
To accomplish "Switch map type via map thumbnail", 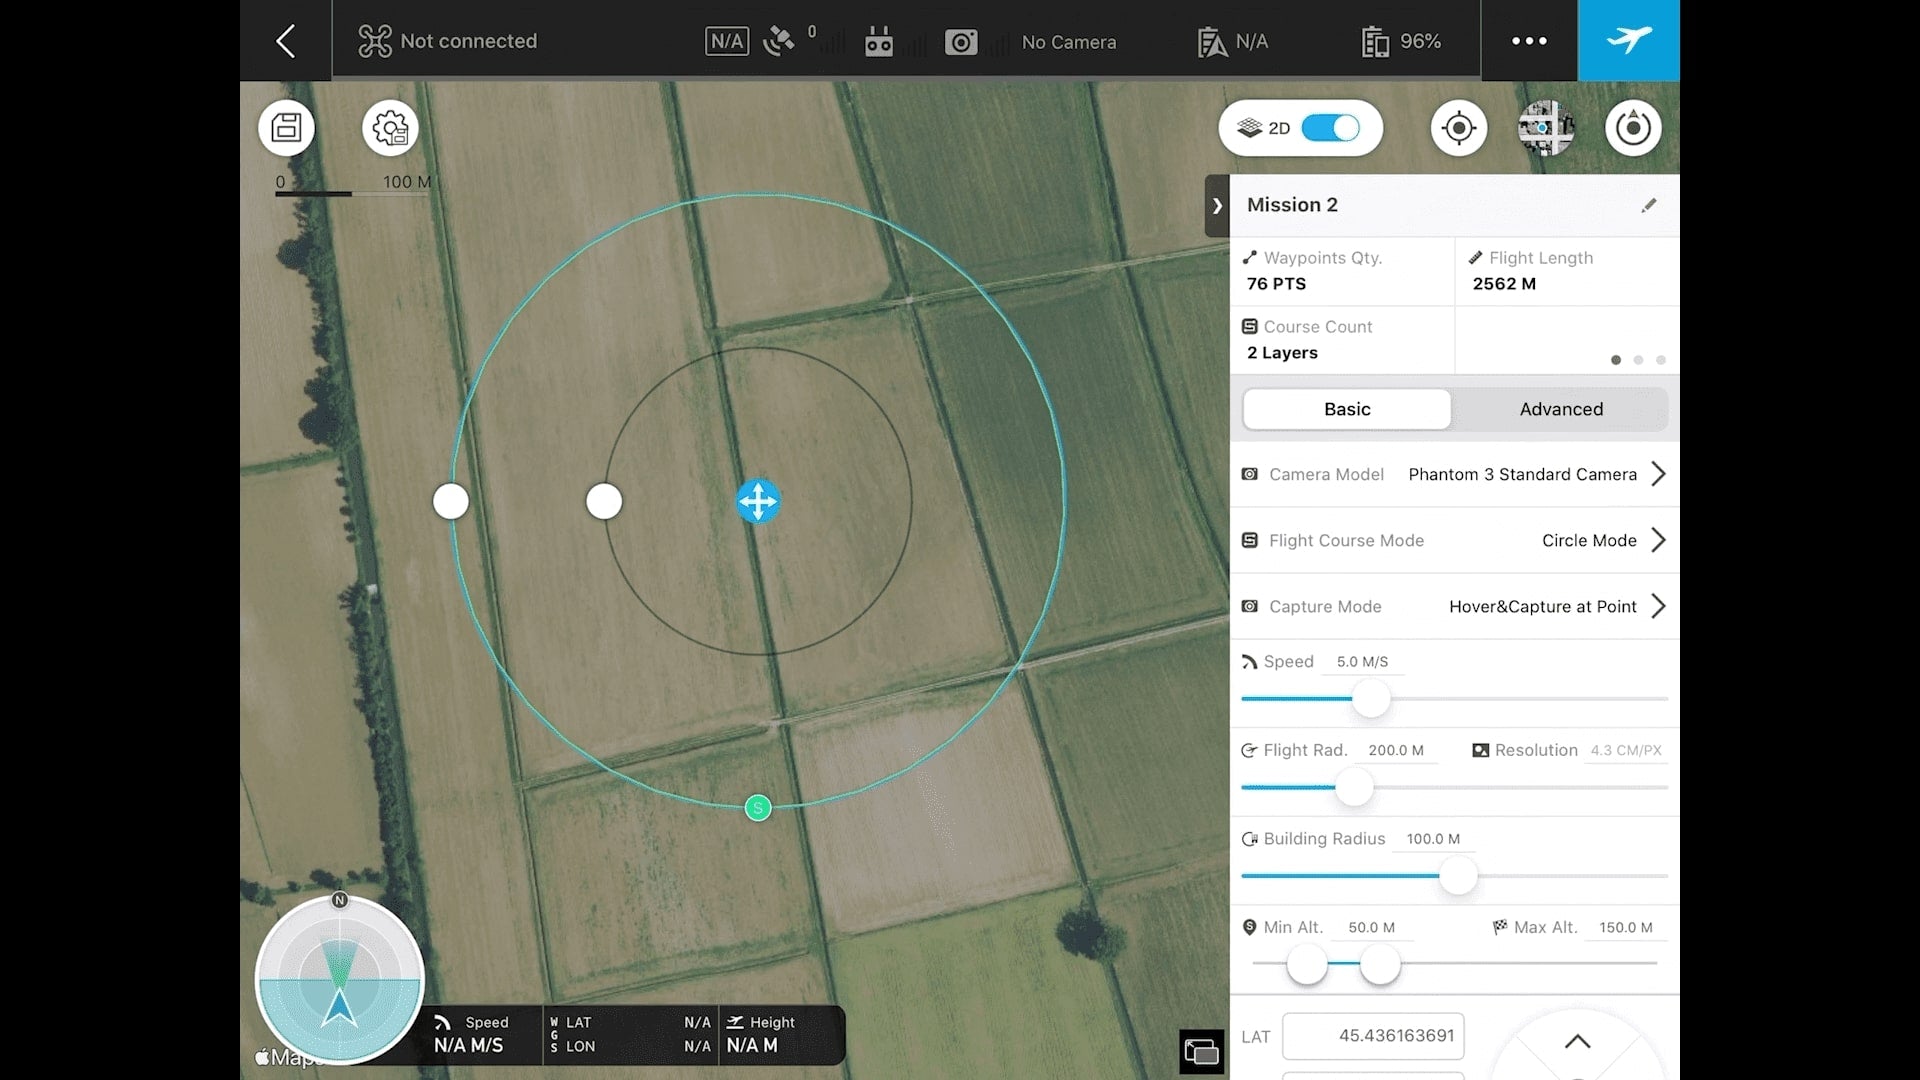I will 1545,128.
